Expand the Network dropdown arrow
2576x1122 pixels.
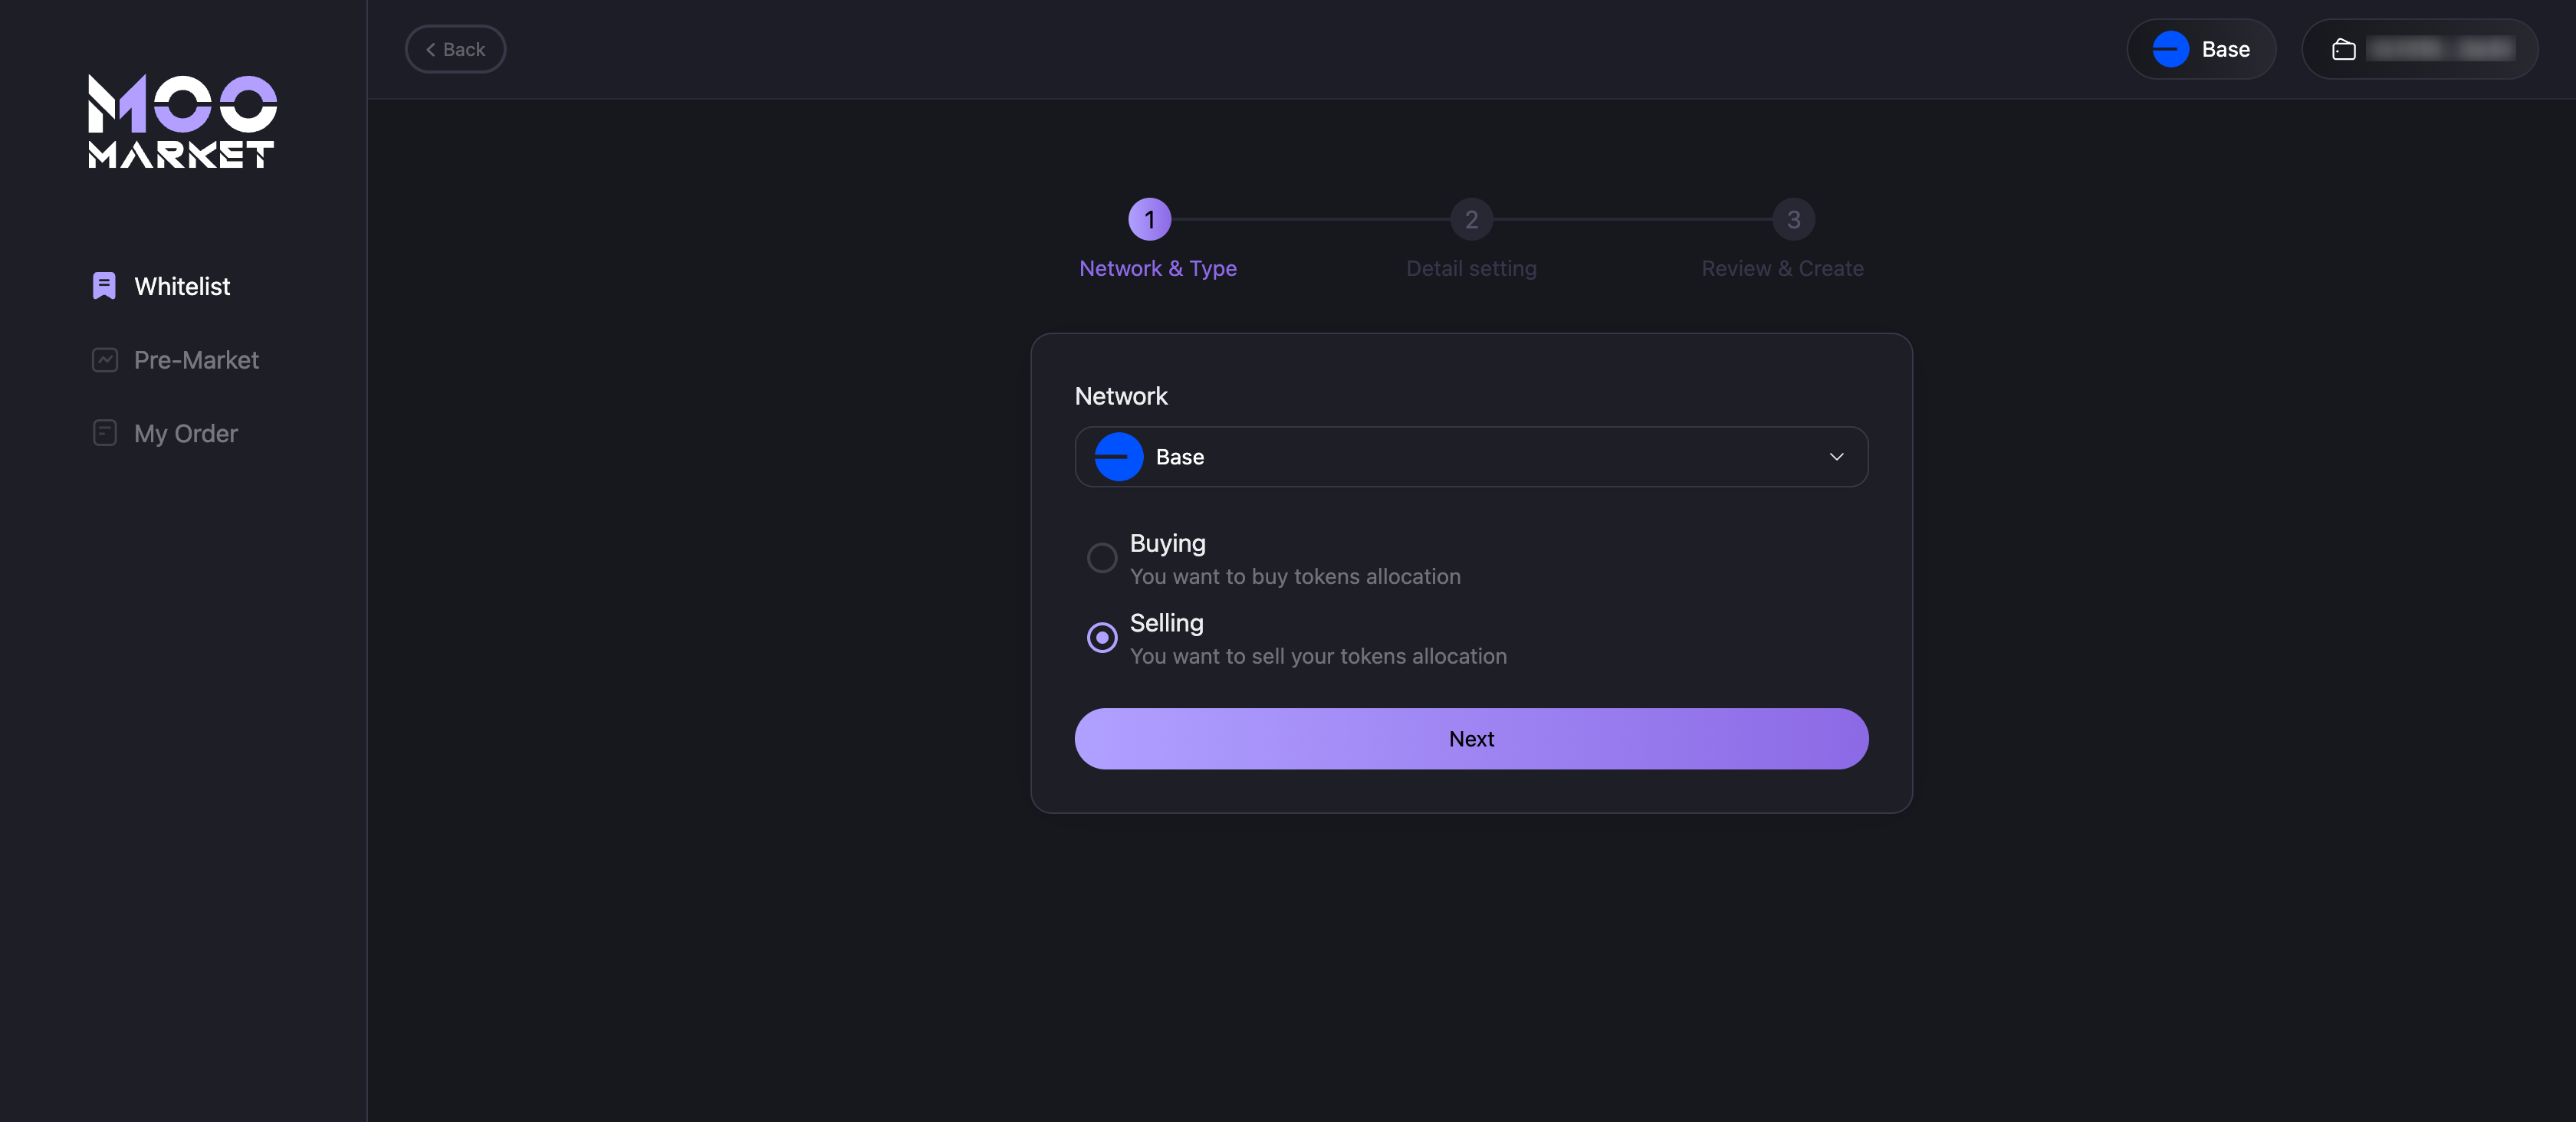pos(1836,457)
